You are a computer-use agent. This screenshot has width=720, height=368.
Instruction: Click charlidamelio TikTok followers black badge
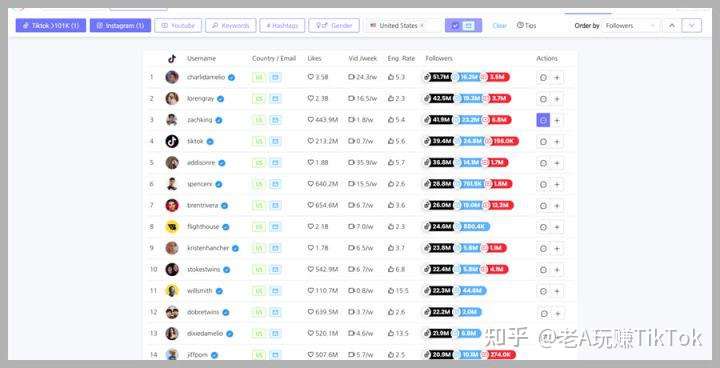(439, 77)
